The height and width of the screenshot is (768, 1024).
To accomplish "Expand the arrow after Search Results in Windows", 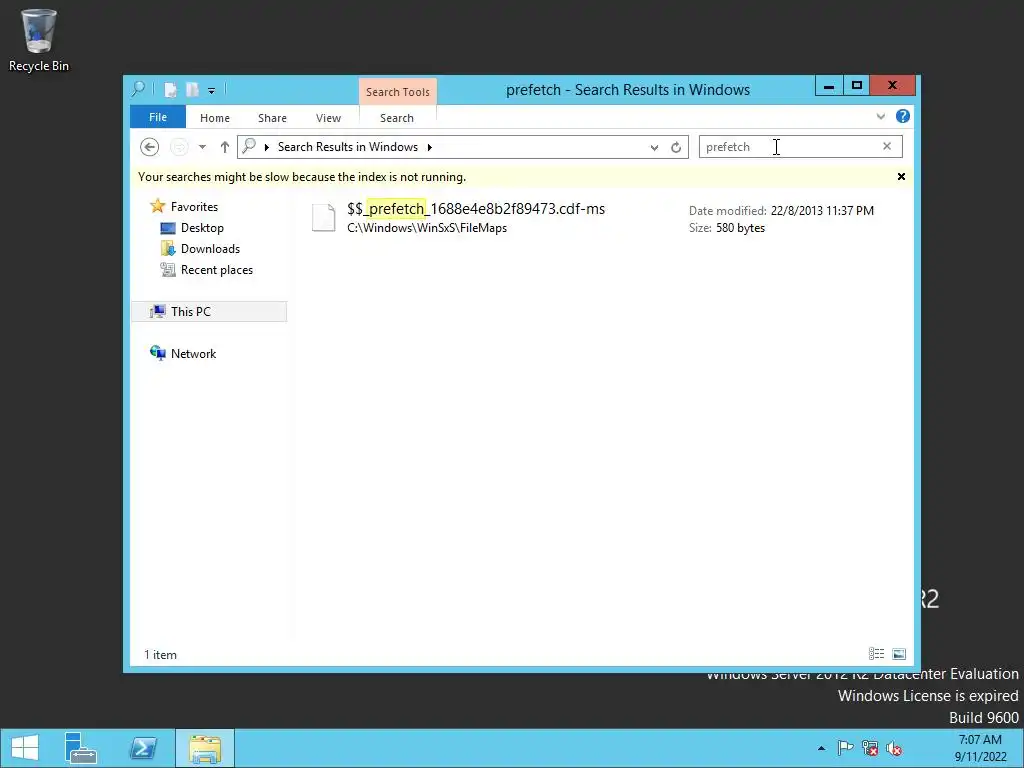I will coord(429,147).
